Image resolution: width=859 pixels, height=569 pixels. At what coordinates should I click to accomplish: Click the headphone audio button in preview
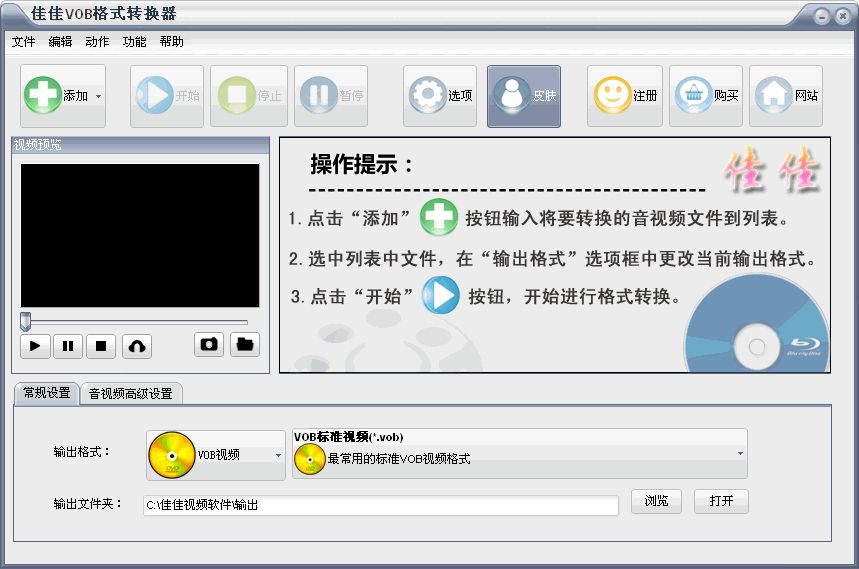tap(137, 346)
